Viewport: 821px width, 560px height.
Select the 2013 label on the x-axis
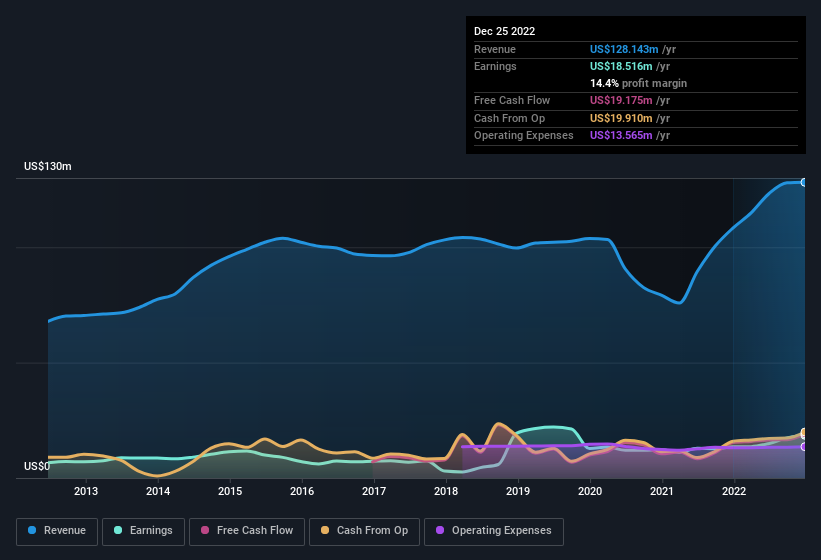click(86, 491)
